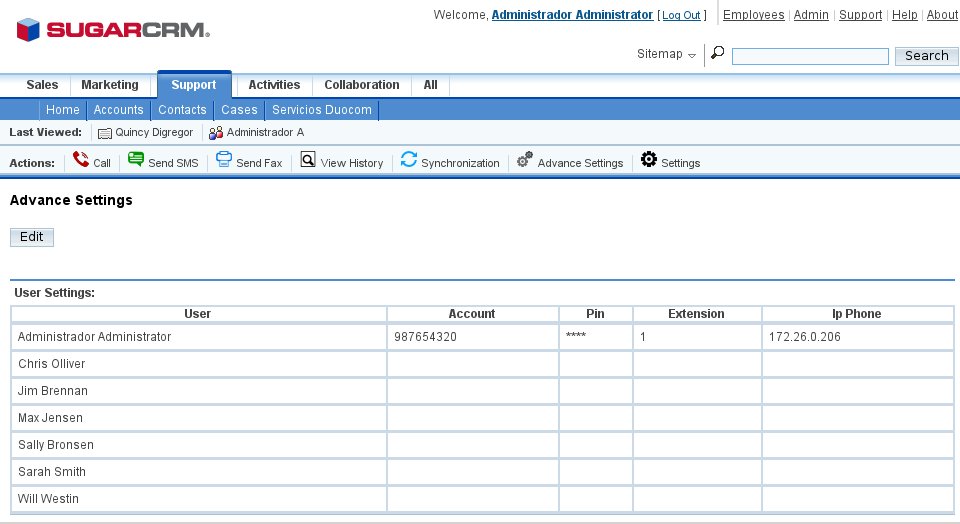This screenshot has height=524, width=960.
Task: Switch to the Sales tab
Action: (42, 86)
